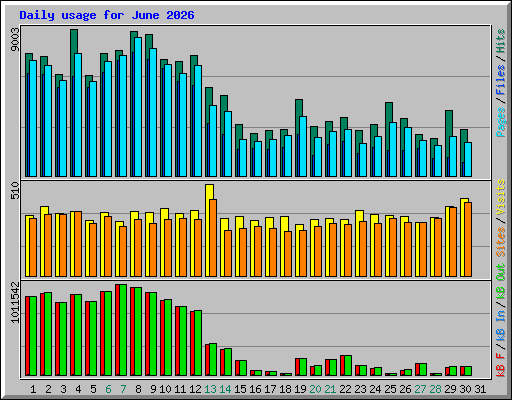Click weekend day 6 label

coord(108,389)
